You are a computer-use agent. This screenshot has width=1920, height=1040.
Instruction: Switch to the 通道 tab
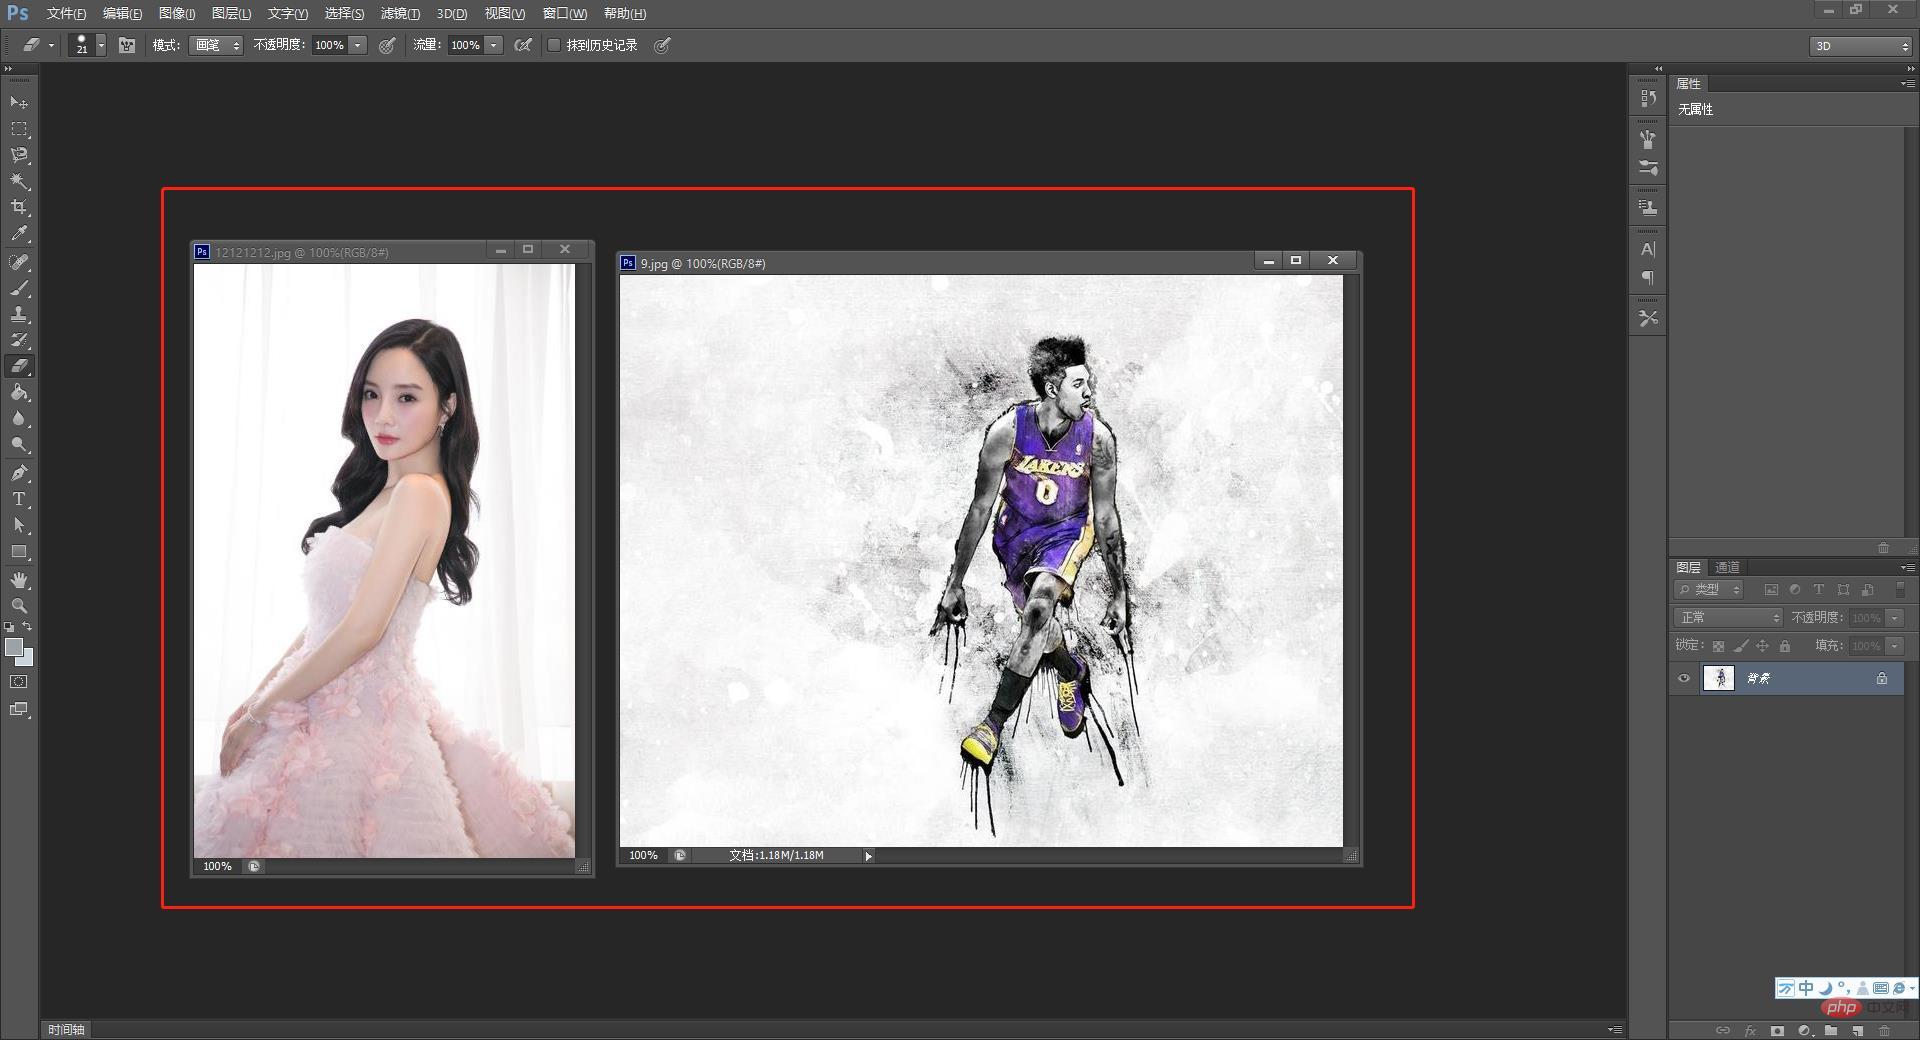click(x=1727, y=567)
